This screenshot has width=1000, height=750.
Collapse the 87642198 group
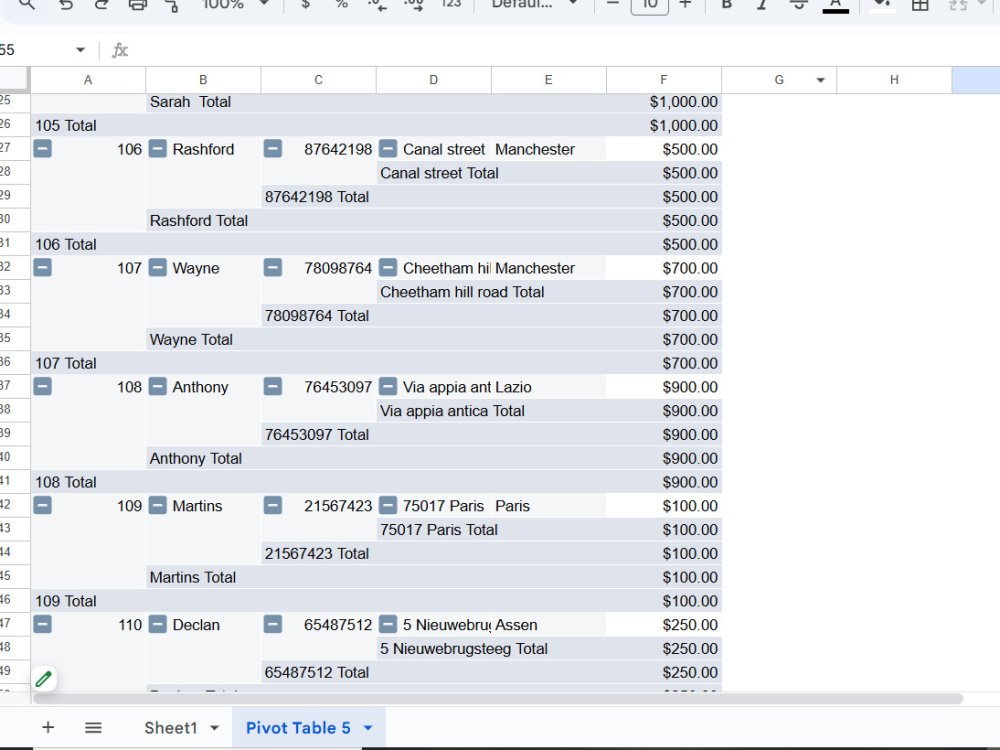pos(273,149)
